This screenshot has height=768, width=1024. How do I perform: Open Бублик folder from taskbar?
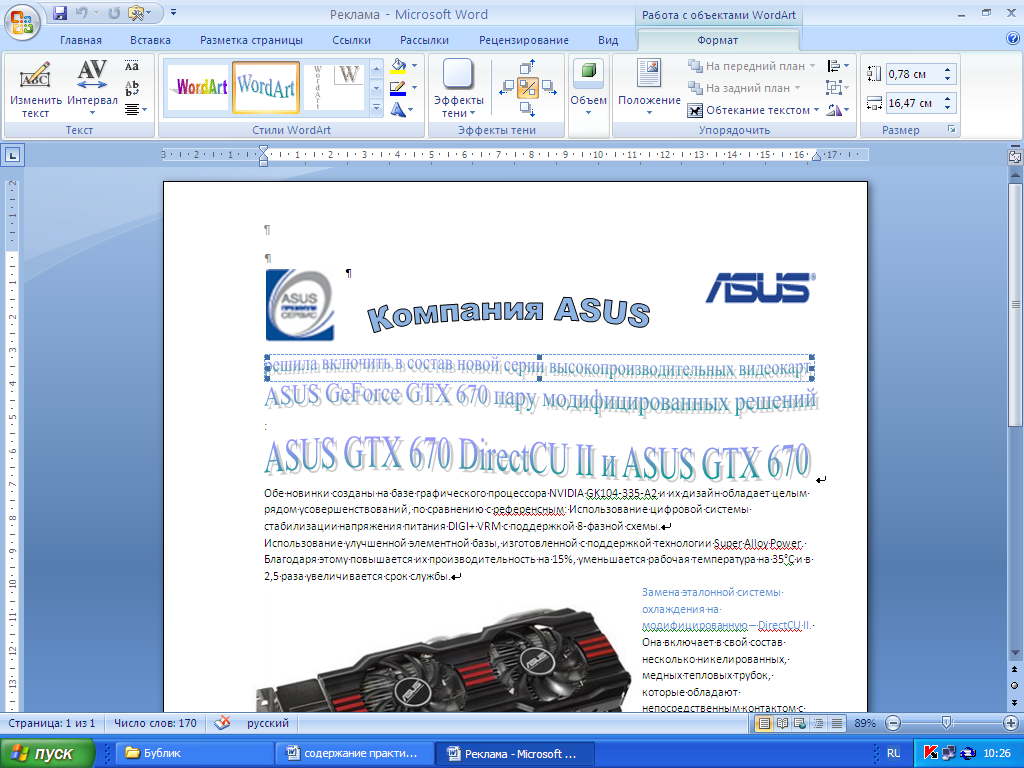194,753
